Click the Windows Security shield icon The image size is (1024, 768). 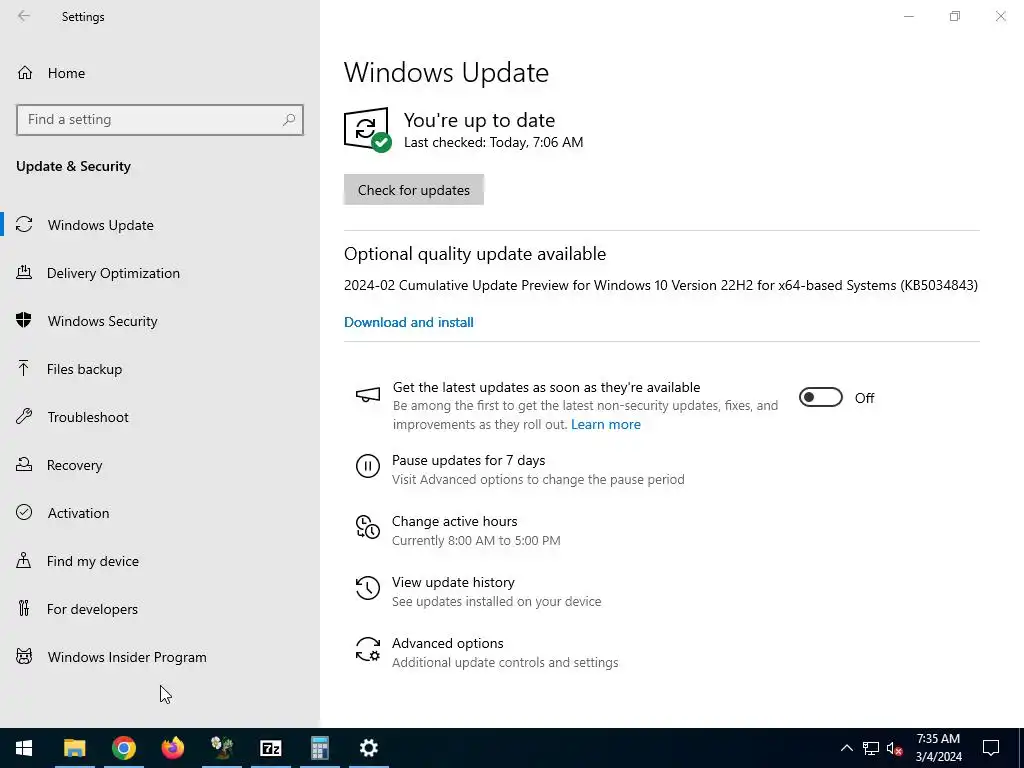tap(24, 320)
